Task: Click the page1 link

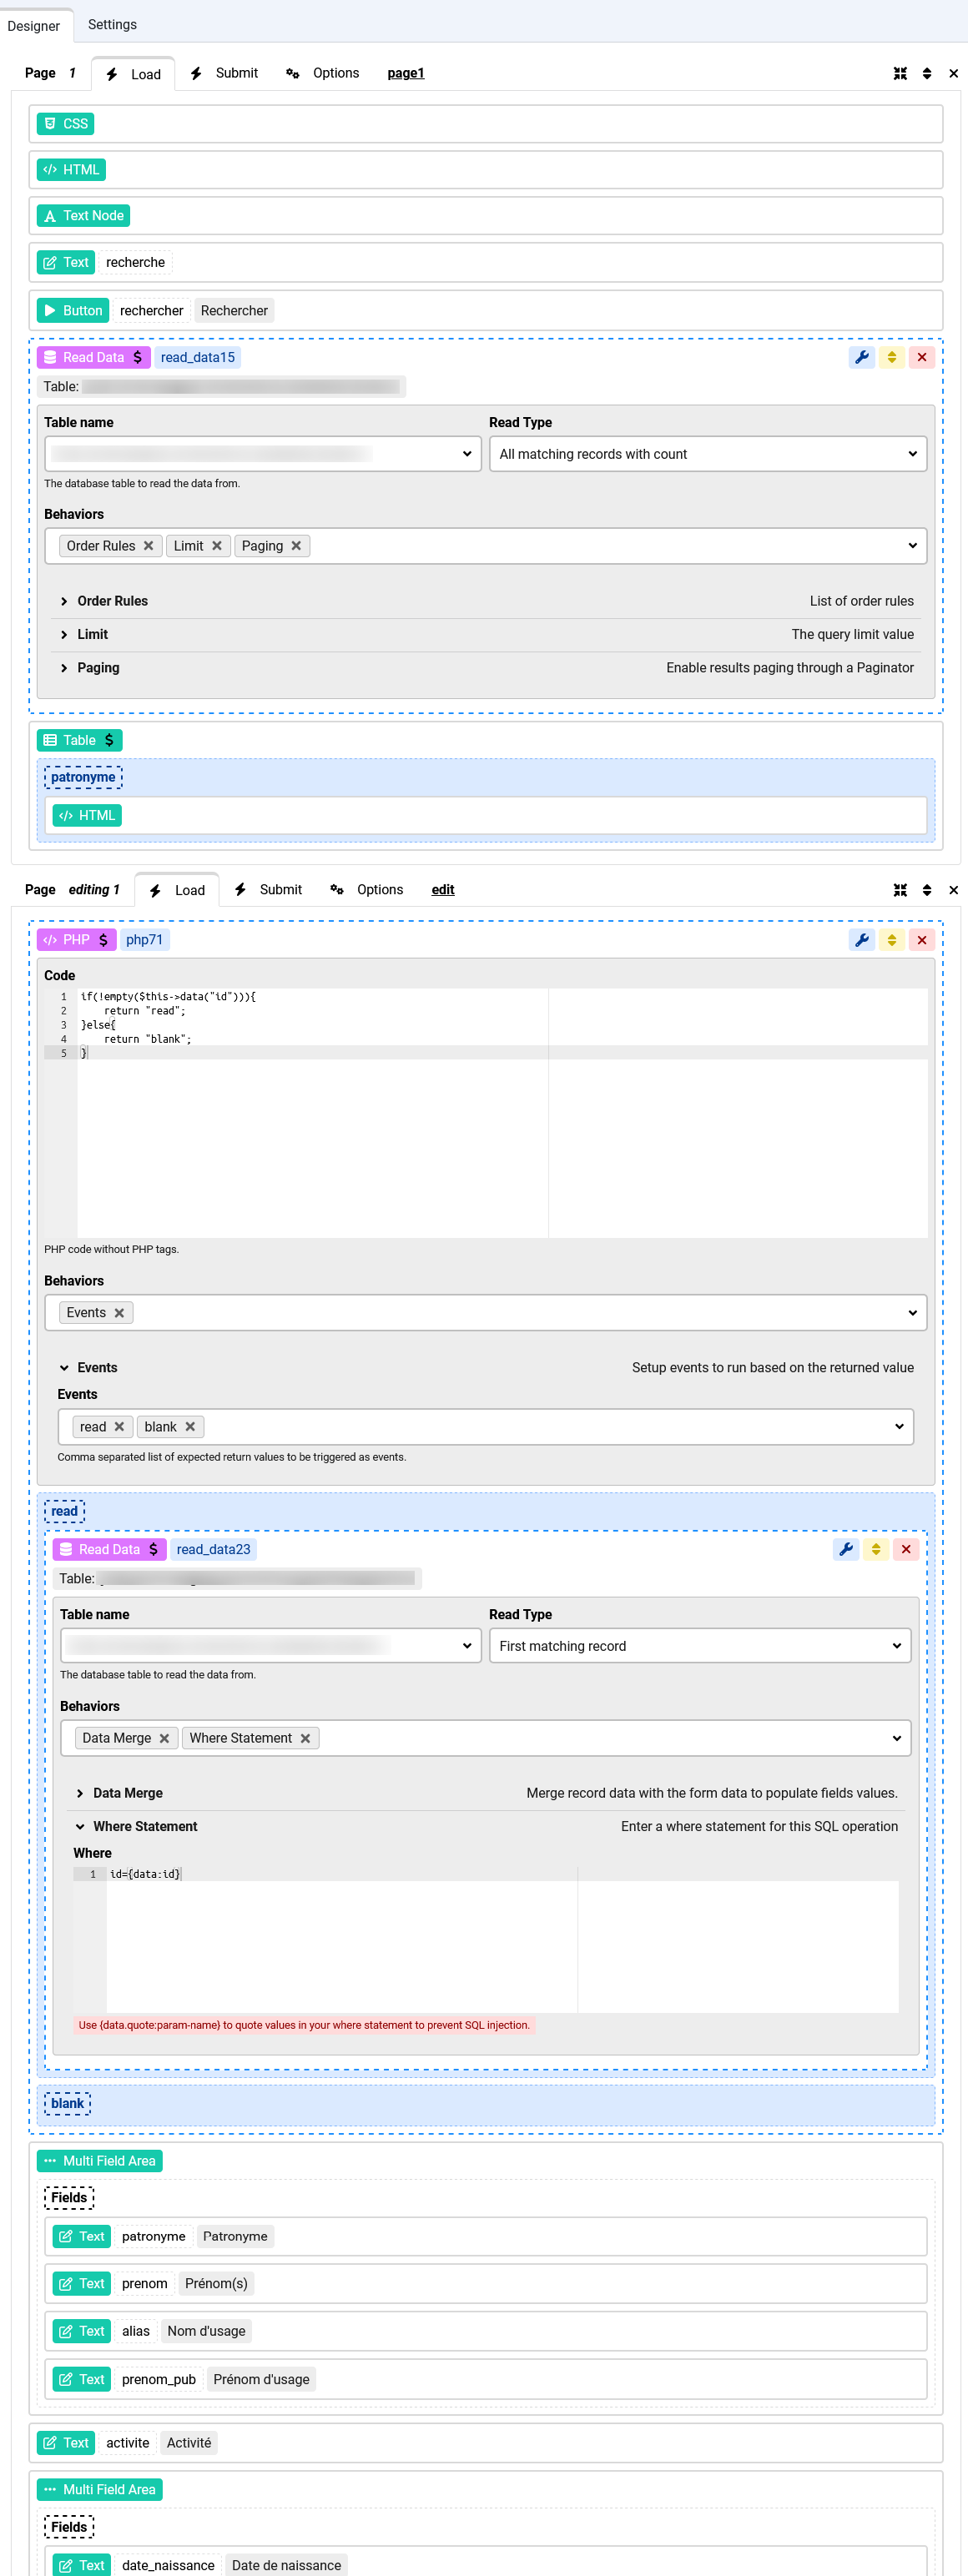Action: [x=405, y=73]
